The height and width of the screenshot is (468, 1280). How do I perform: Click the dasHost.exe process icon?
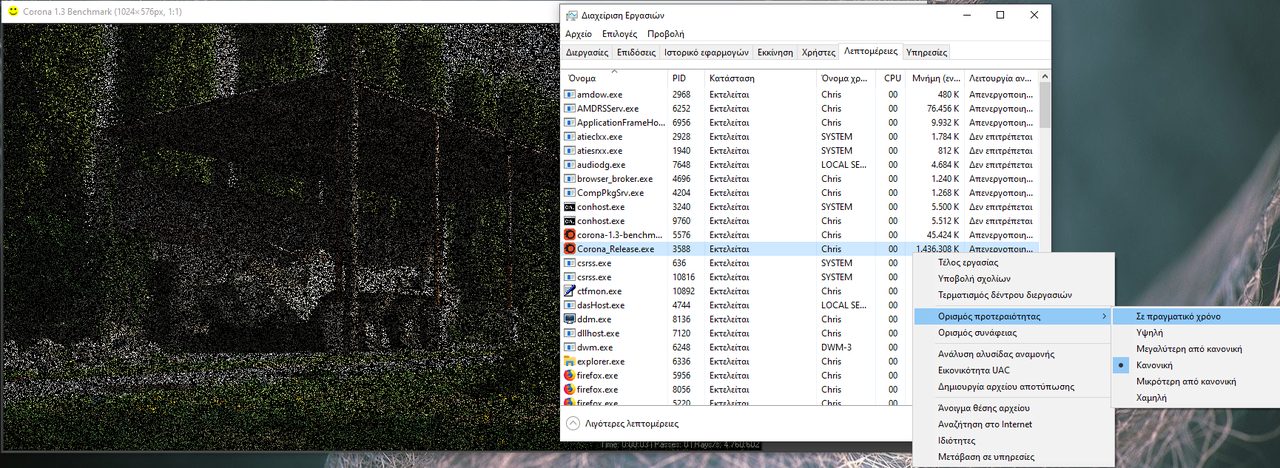click(569, 305)
